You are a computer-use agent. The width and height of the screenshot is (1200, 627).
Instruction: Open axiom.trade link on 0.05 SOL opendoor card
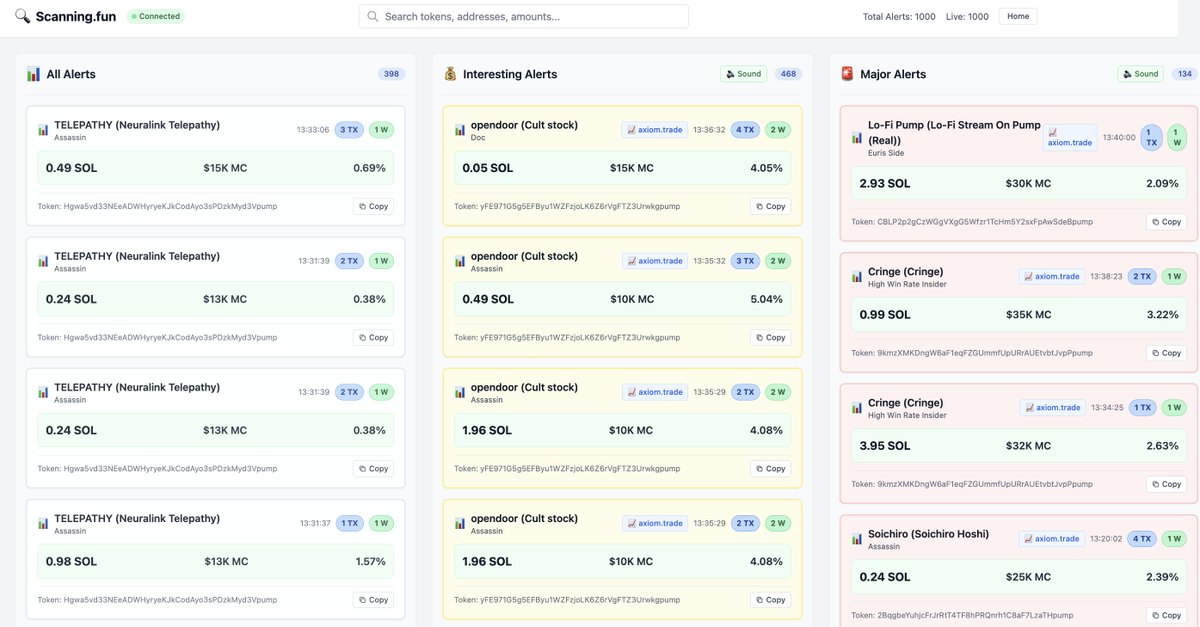[654, 130]
